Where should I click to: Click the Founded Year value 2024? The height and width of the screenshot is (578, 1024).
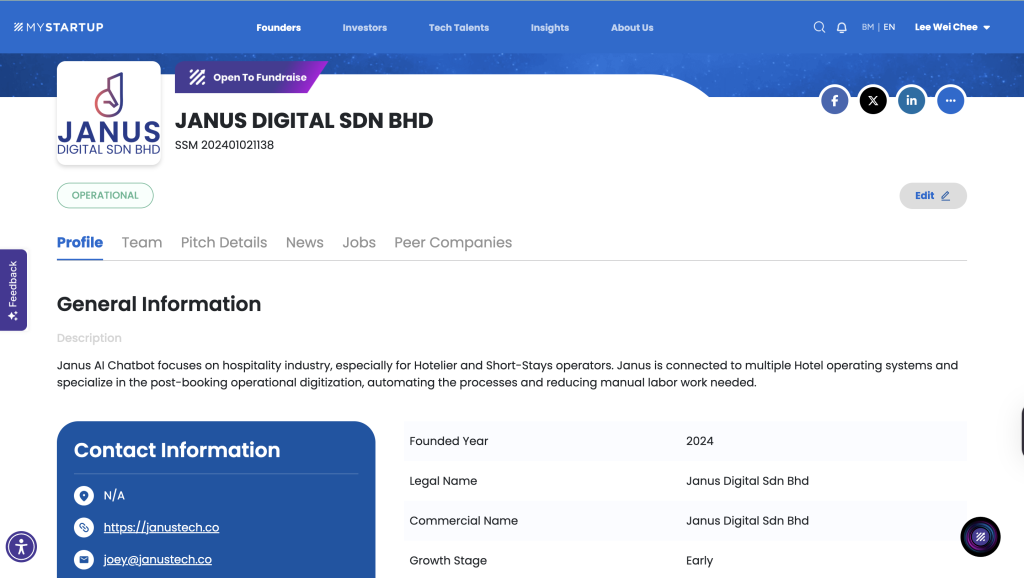coord(699,441)
